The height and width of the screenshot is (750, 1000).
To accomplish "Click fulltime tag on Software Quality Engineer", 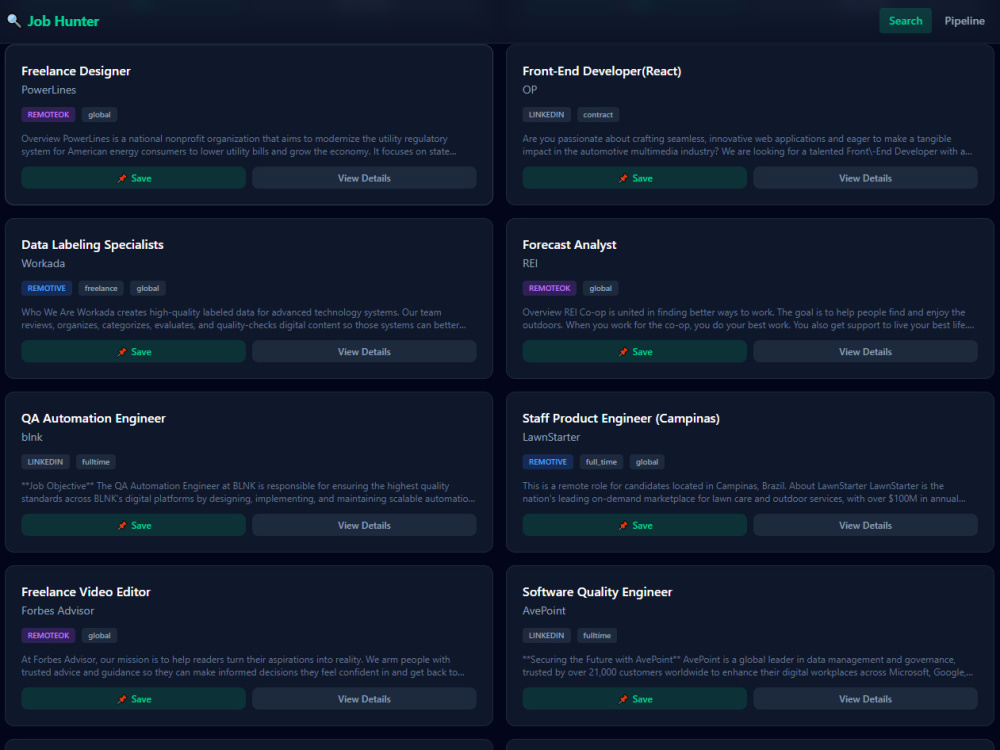I will pyautogui.click(x=597, y=635).
